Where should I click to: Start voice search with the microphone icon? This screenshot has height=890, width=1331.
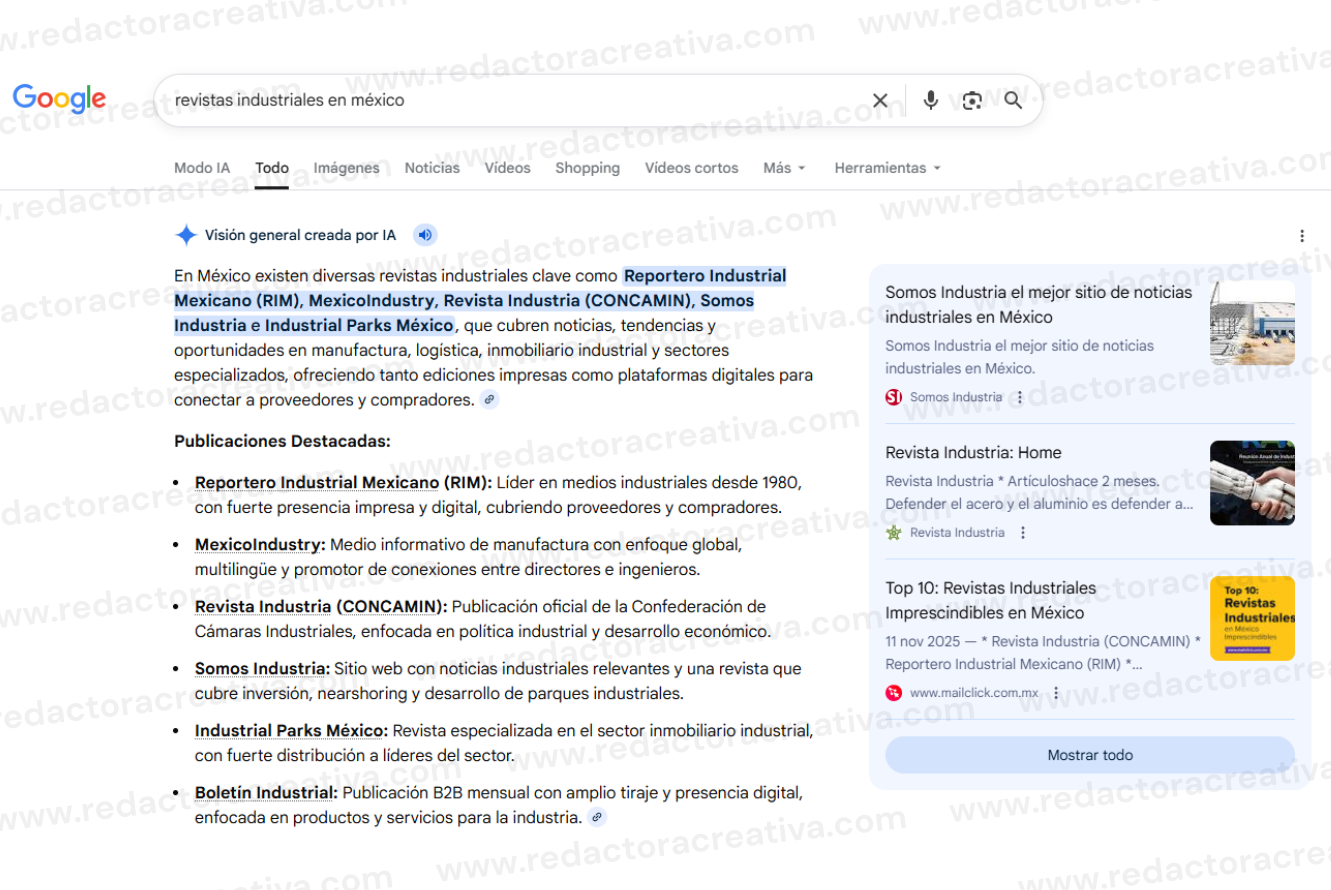point(930,100)
